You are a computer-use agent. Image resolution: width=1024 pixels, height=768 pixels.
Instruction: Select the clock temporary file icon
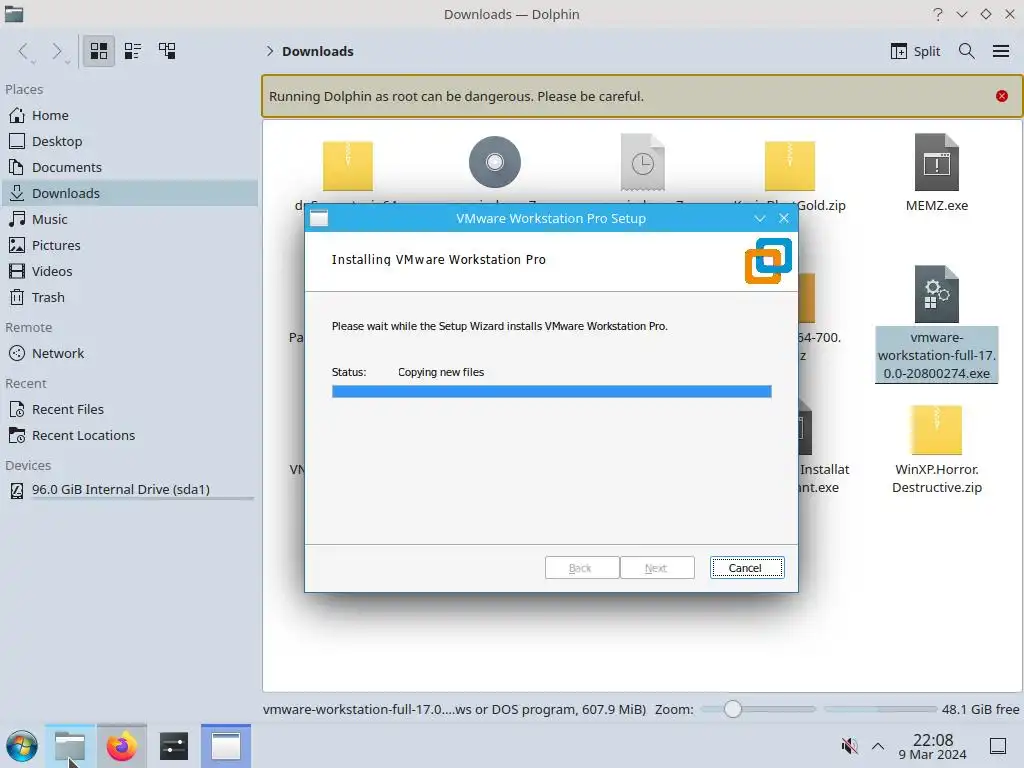643,163
